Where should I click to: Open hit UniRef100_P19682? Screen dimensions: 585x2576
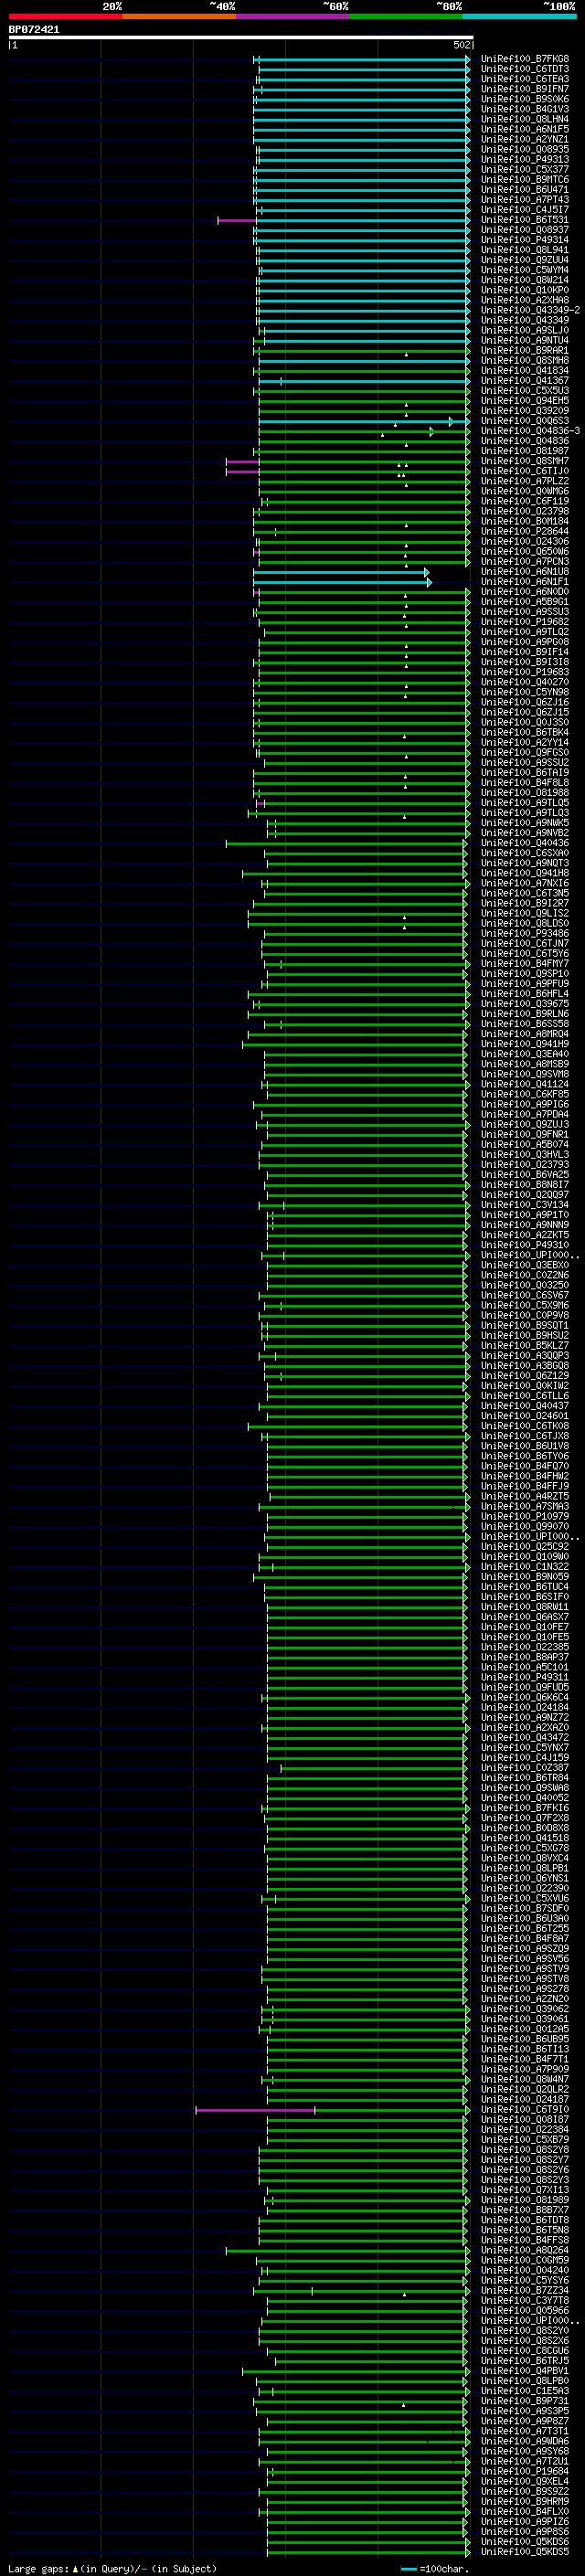click(x=525, y=622)
